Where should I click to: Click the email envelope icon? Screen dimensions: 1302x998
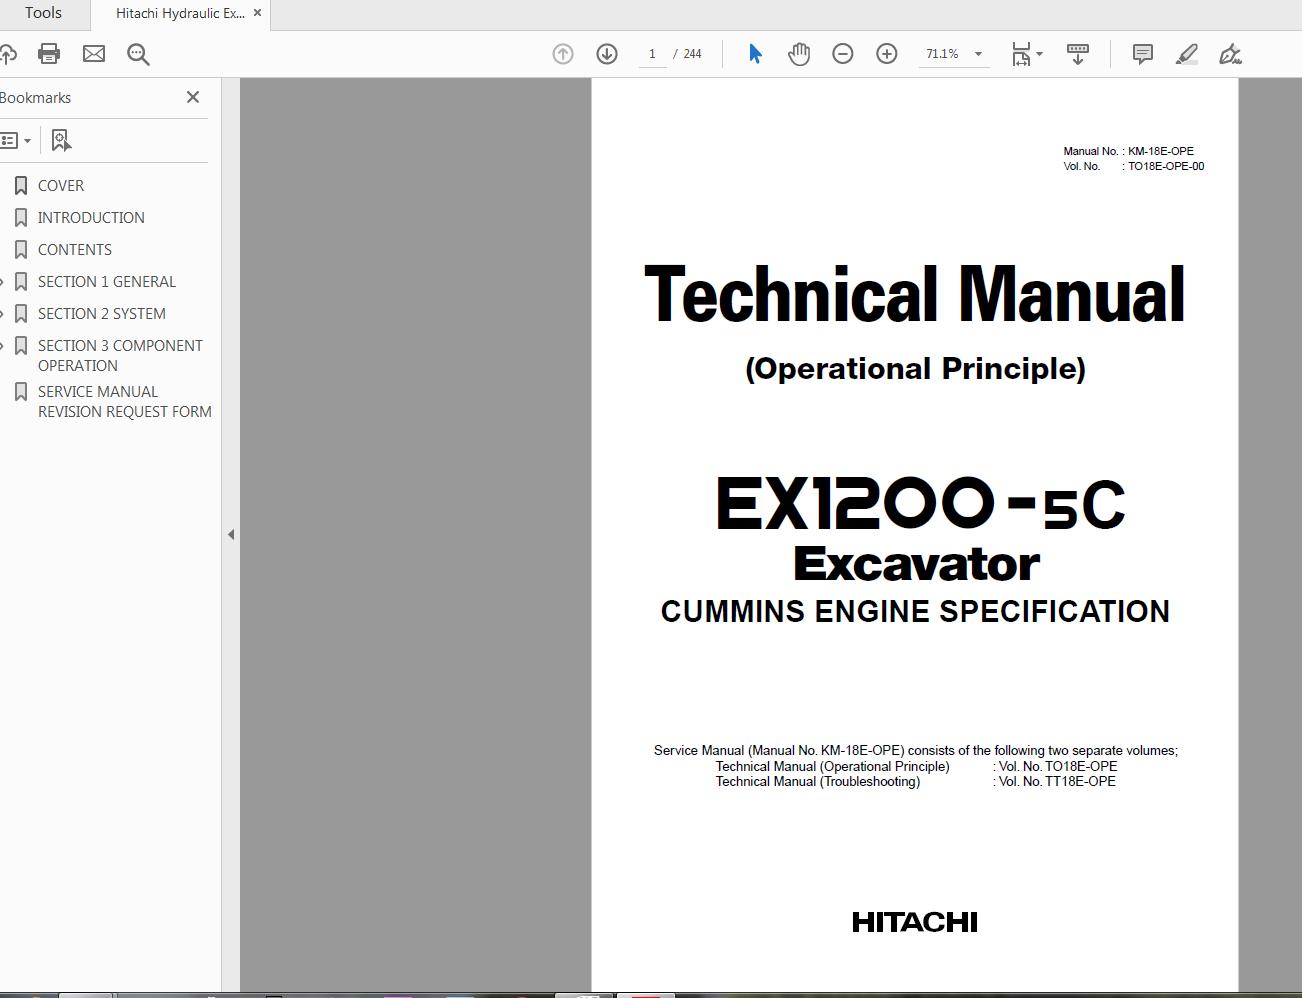click(94, 54)
